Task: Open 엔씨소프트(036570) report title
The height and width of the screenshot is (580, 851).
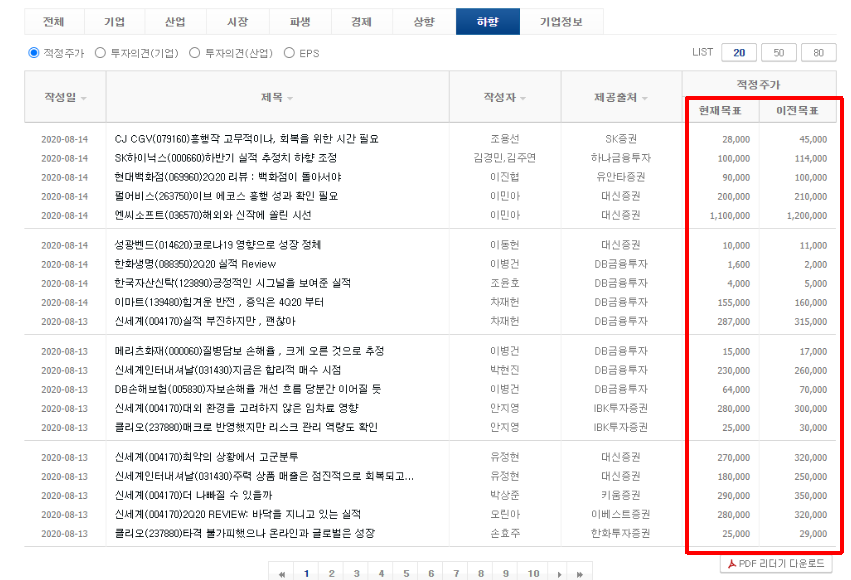Action: pos(213,215)
